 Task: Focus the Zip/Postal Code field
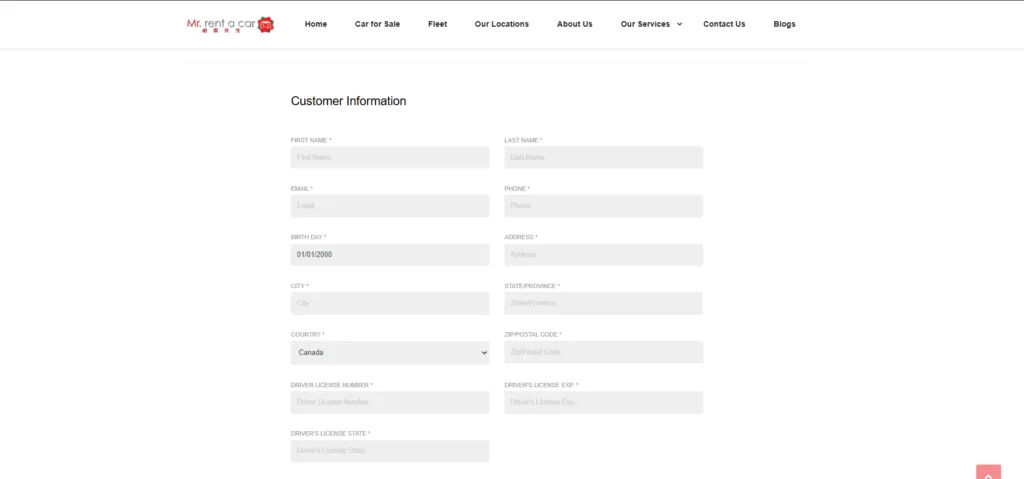[603, 352]
